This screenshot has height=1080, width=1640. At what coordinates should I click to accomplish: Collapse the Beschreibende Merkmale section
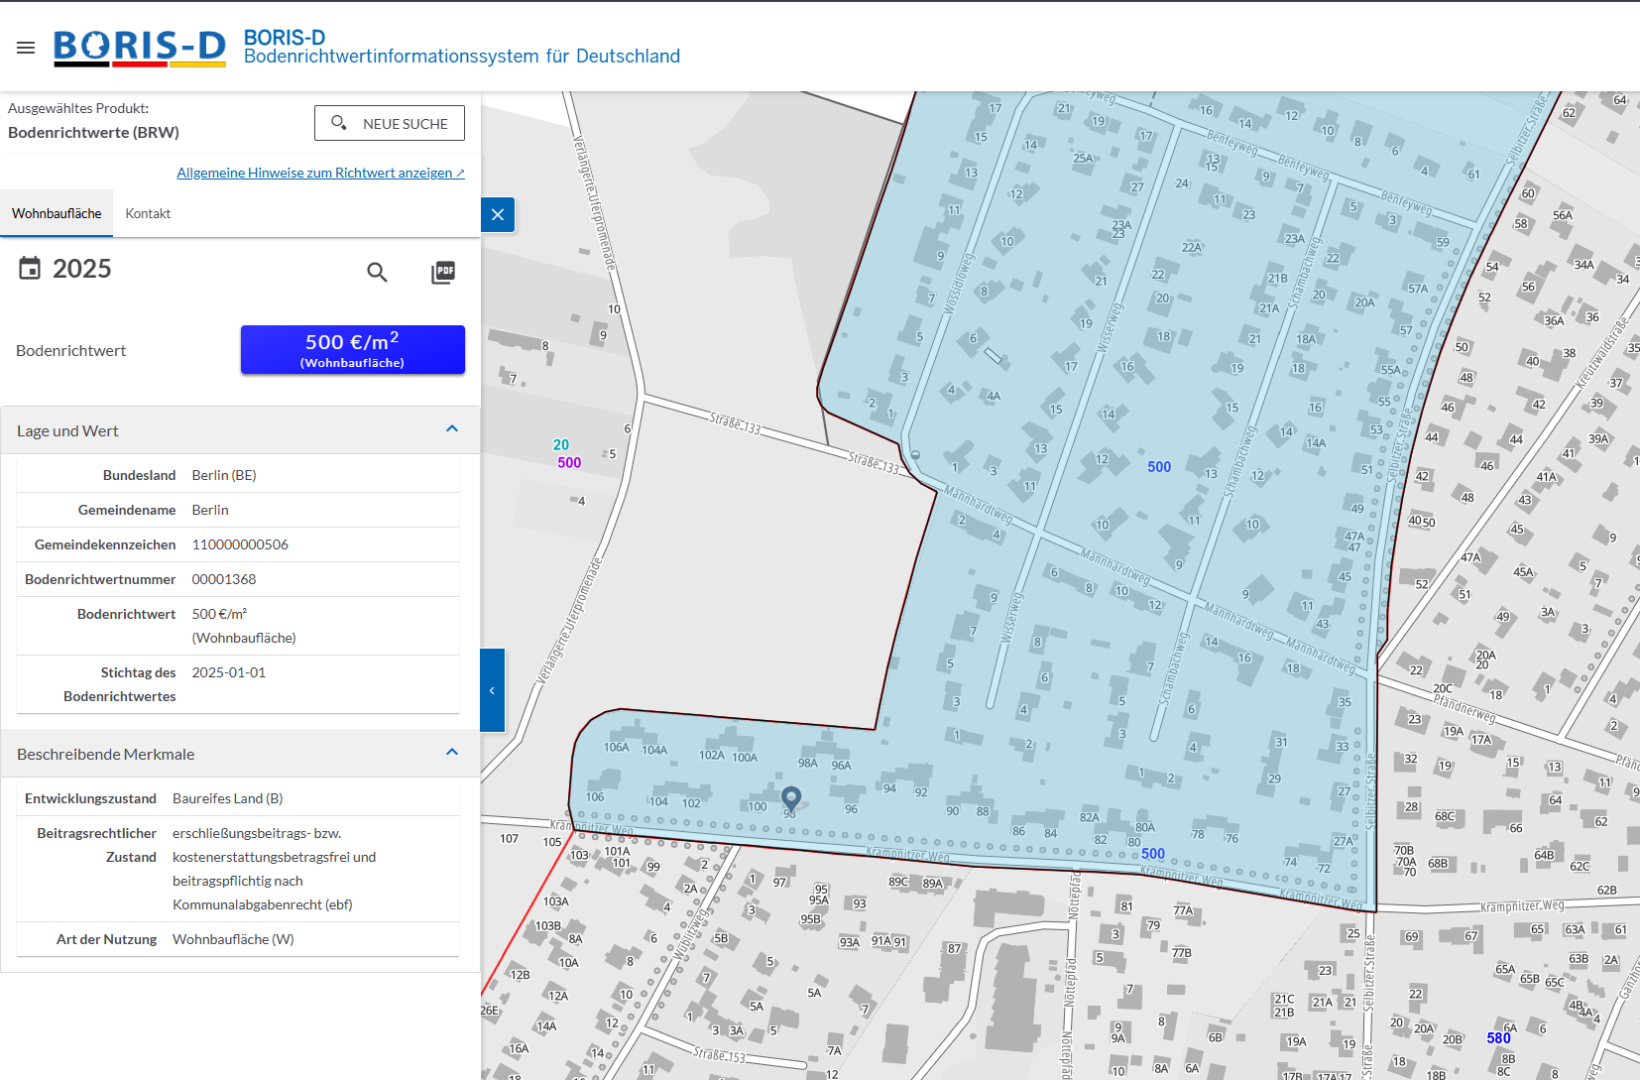(452, 753)
